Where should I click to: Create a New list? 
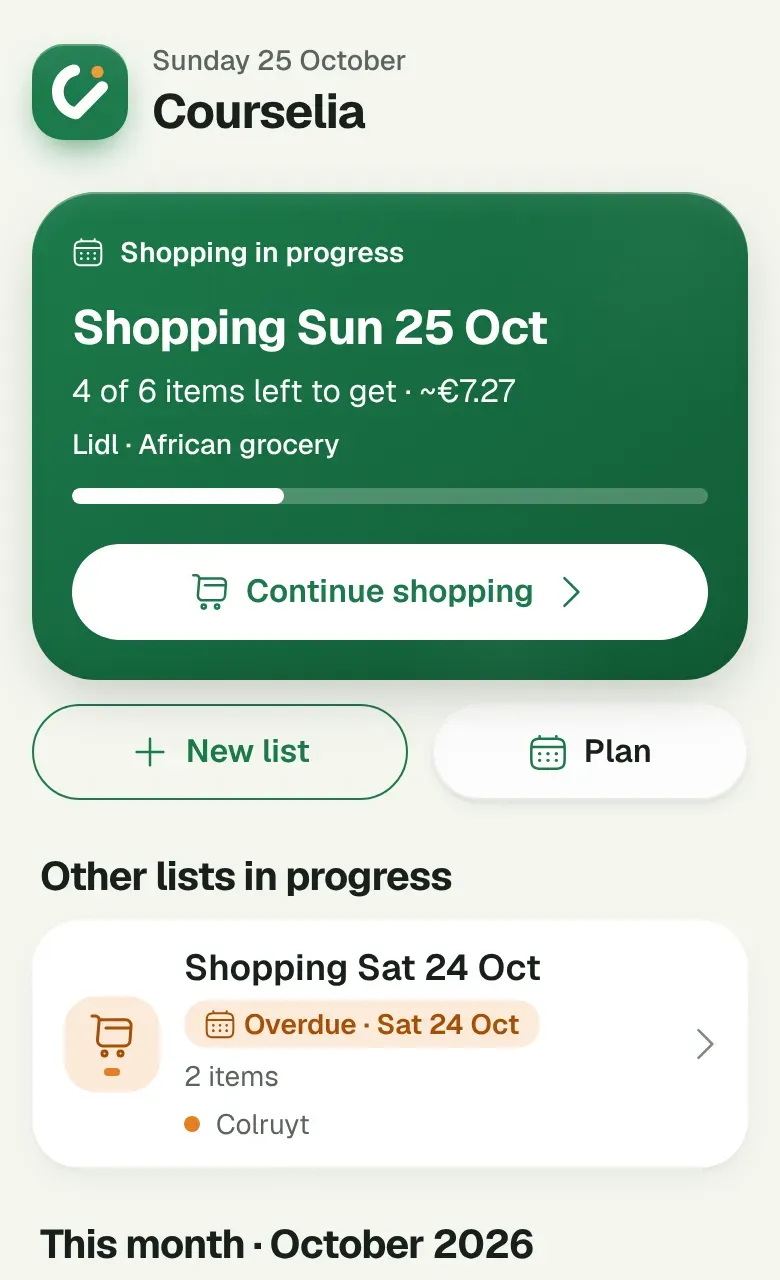click(x=220, y=752)
